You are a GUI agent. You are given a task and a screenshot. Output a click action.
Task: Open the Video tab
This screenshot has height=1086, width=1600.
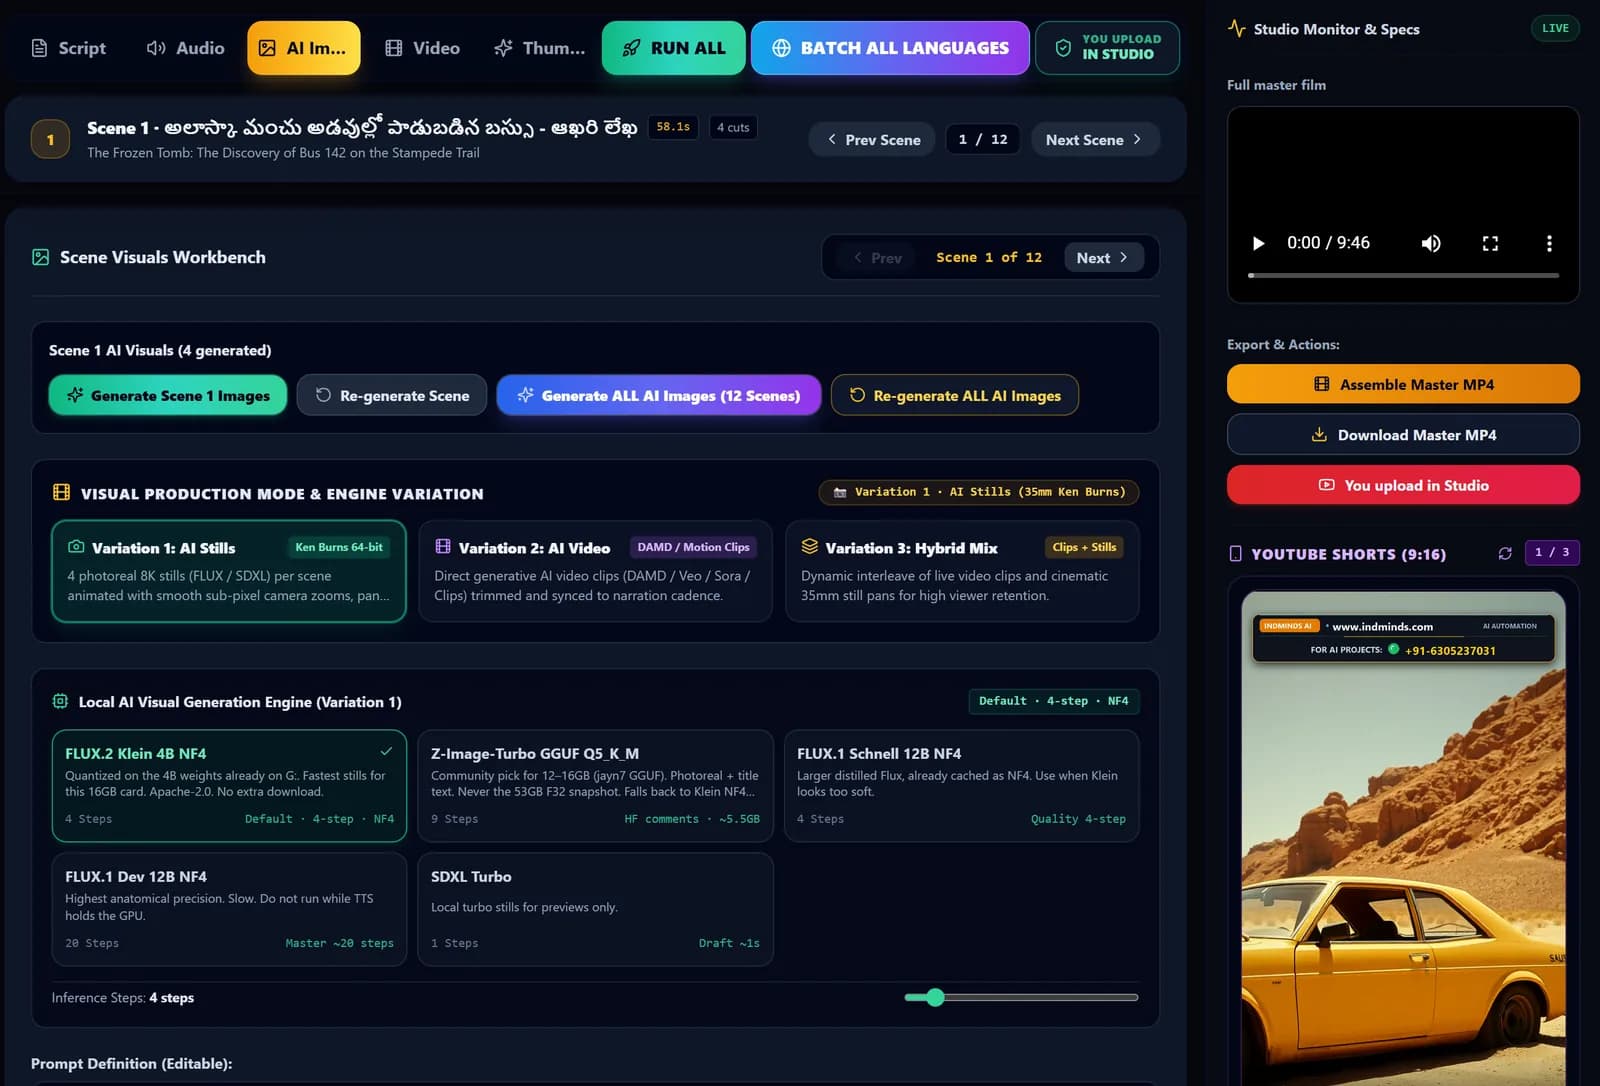click(x=423, y=48)
